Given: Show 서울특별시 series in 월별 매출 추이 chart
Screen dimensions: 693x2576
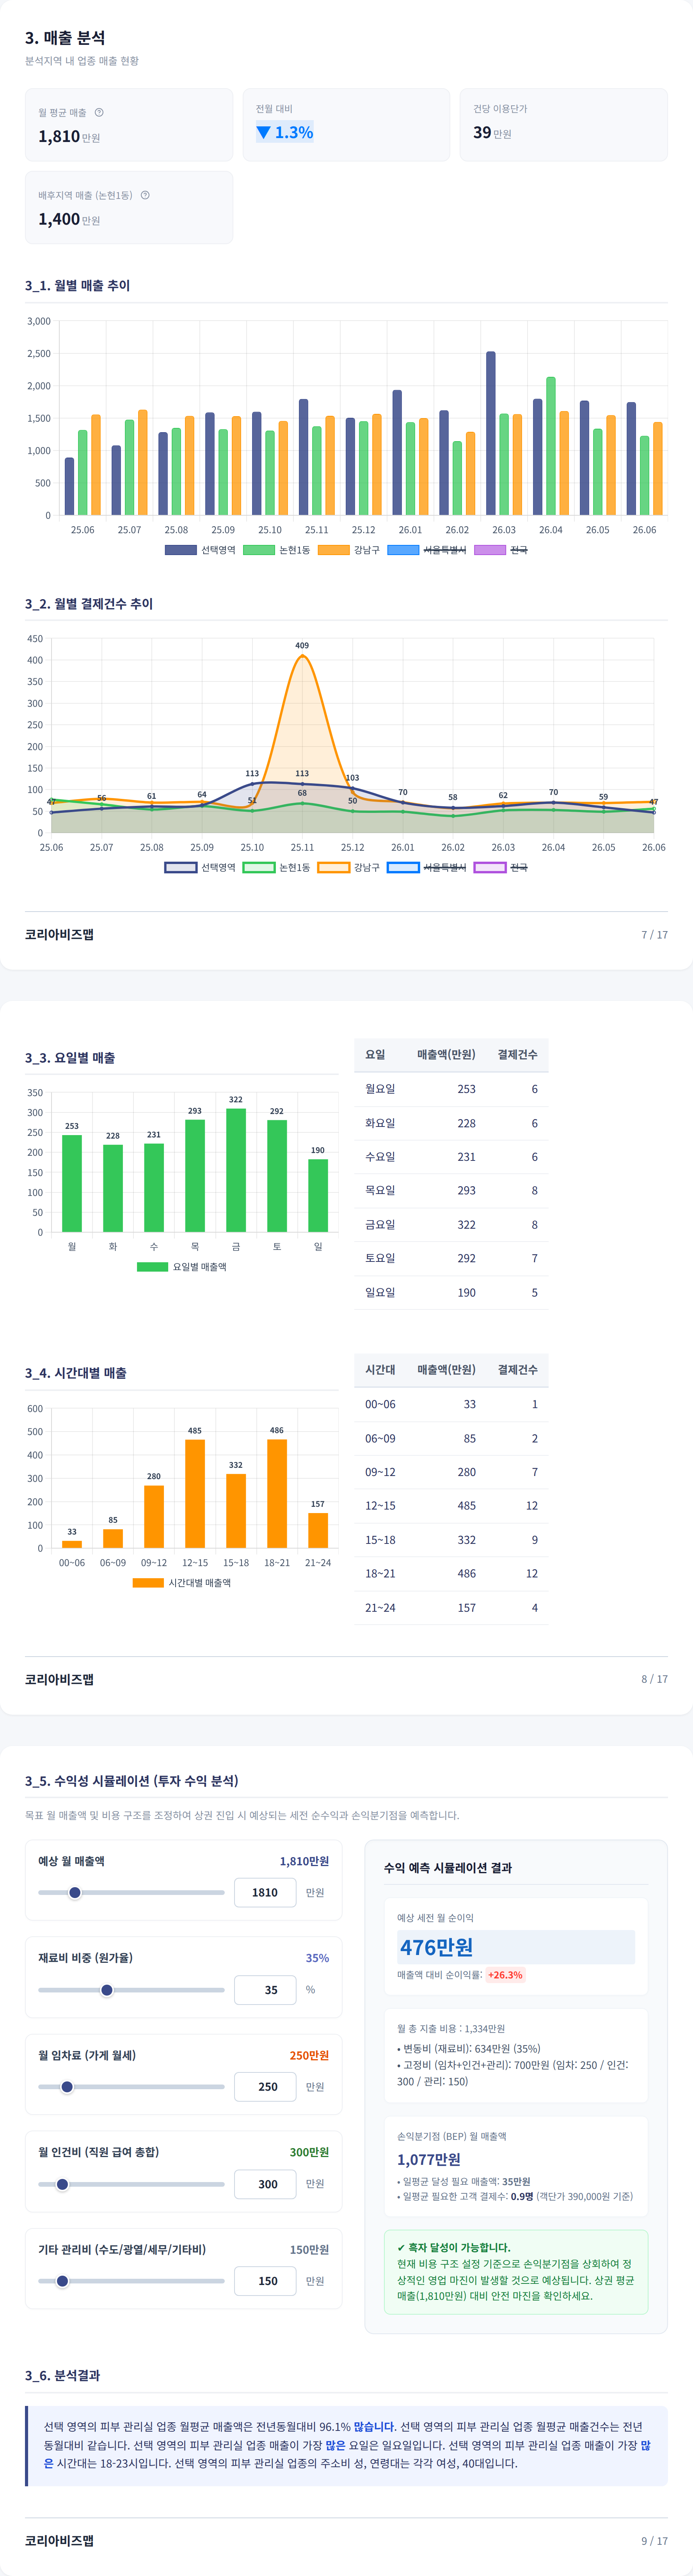Looking at the screenshot, I should 427,550.
